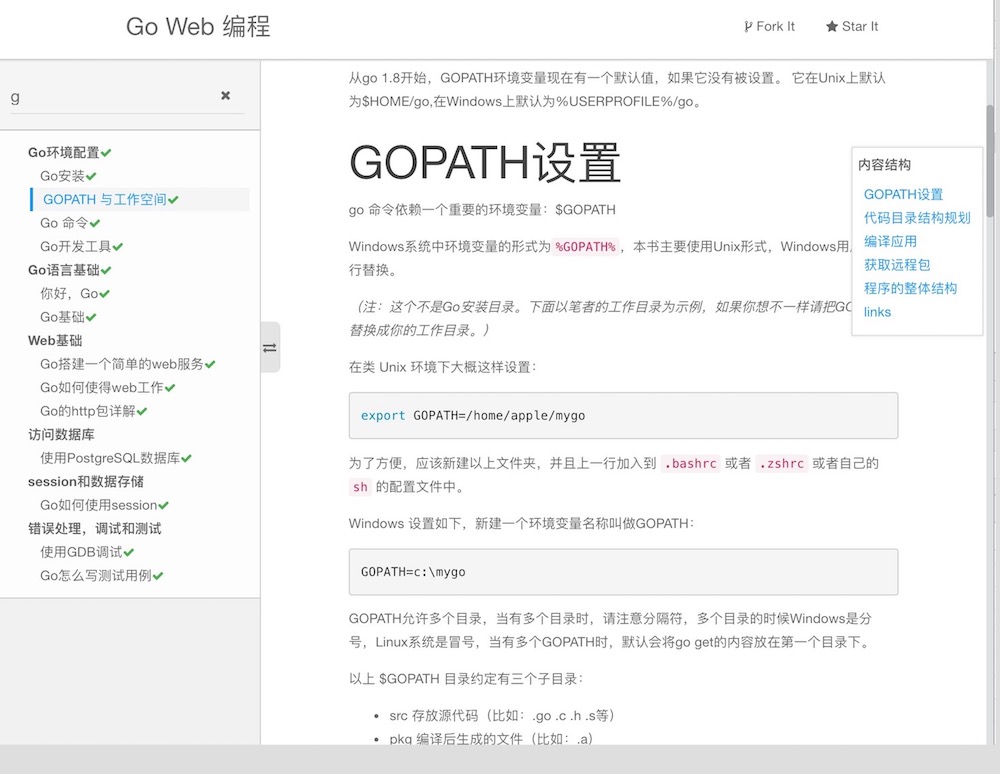Jump to GOPATH设置 in 内容结构

pos(903,194)
